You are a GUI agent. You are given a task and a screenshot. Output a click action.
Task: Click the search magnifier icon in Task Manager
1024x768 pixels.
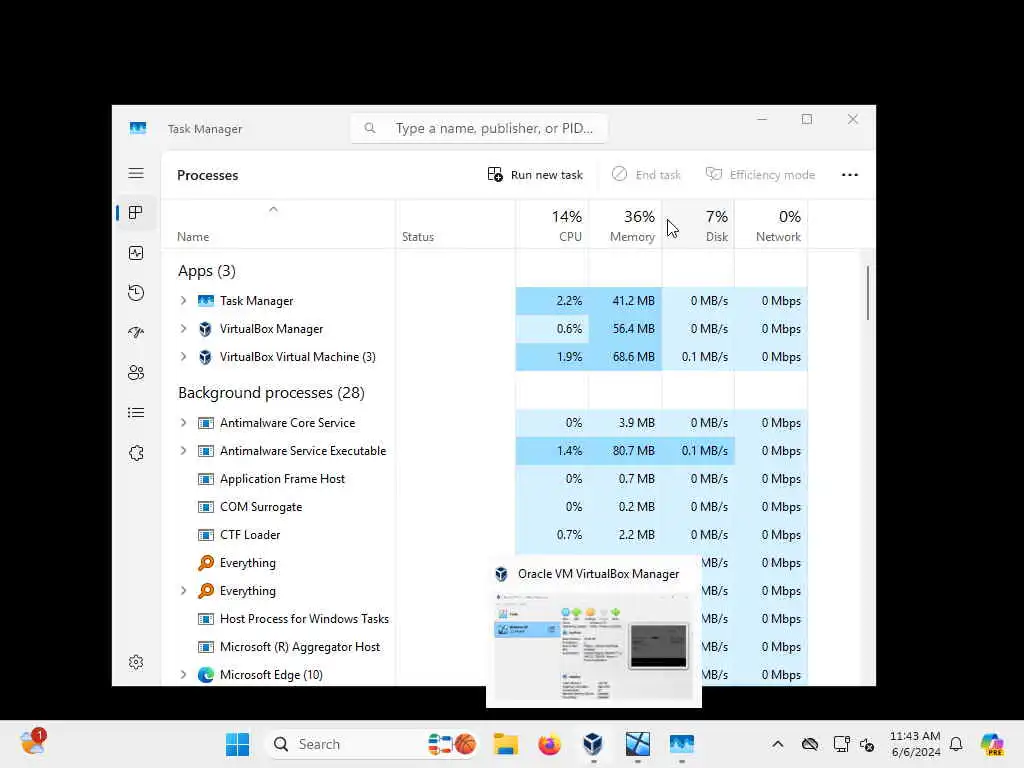click(370, 128)
